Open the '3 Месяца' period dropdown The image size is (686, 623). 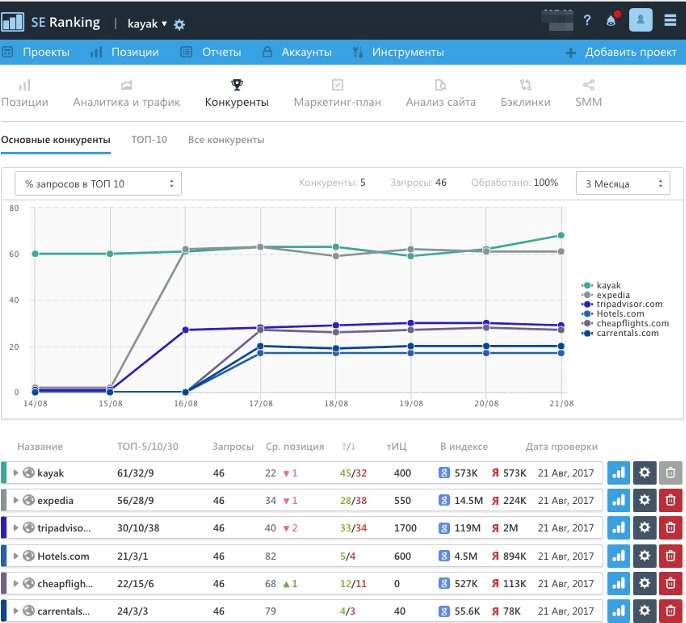pyautogui.click(x=623, y=184)
